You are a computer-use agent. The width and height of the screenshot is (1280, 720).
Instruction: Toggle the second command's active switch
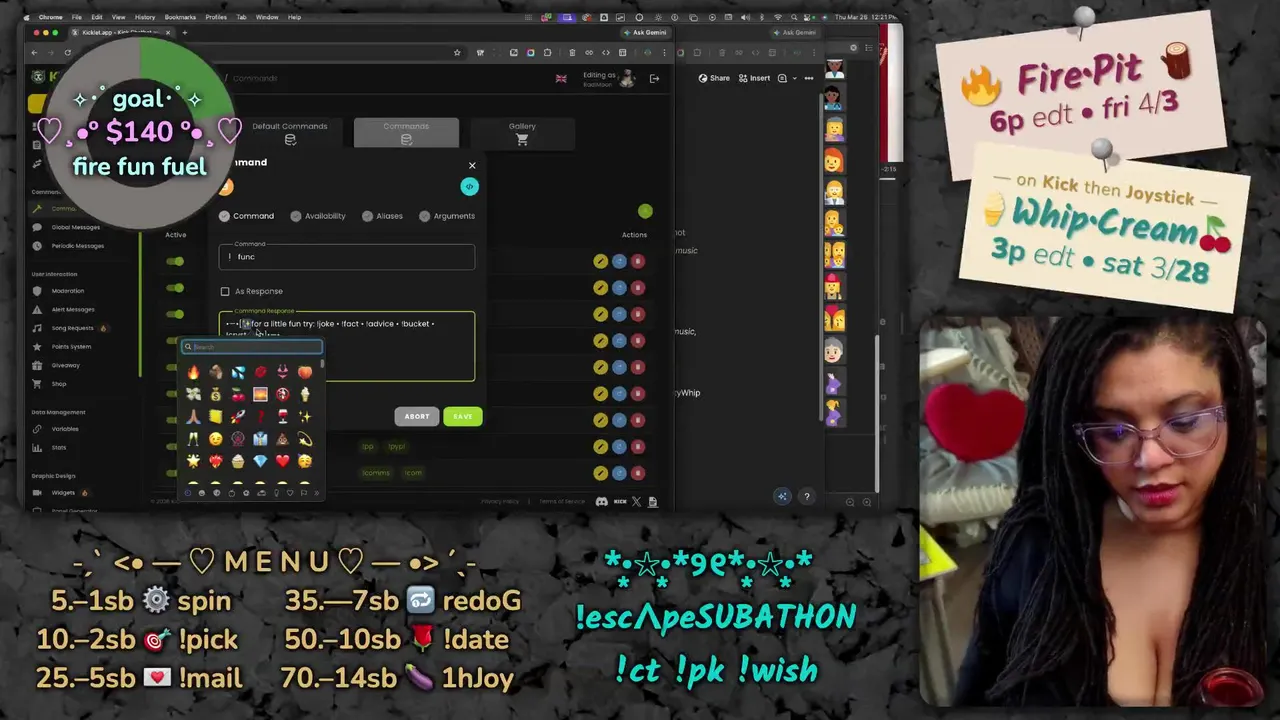tap(175, 288)
